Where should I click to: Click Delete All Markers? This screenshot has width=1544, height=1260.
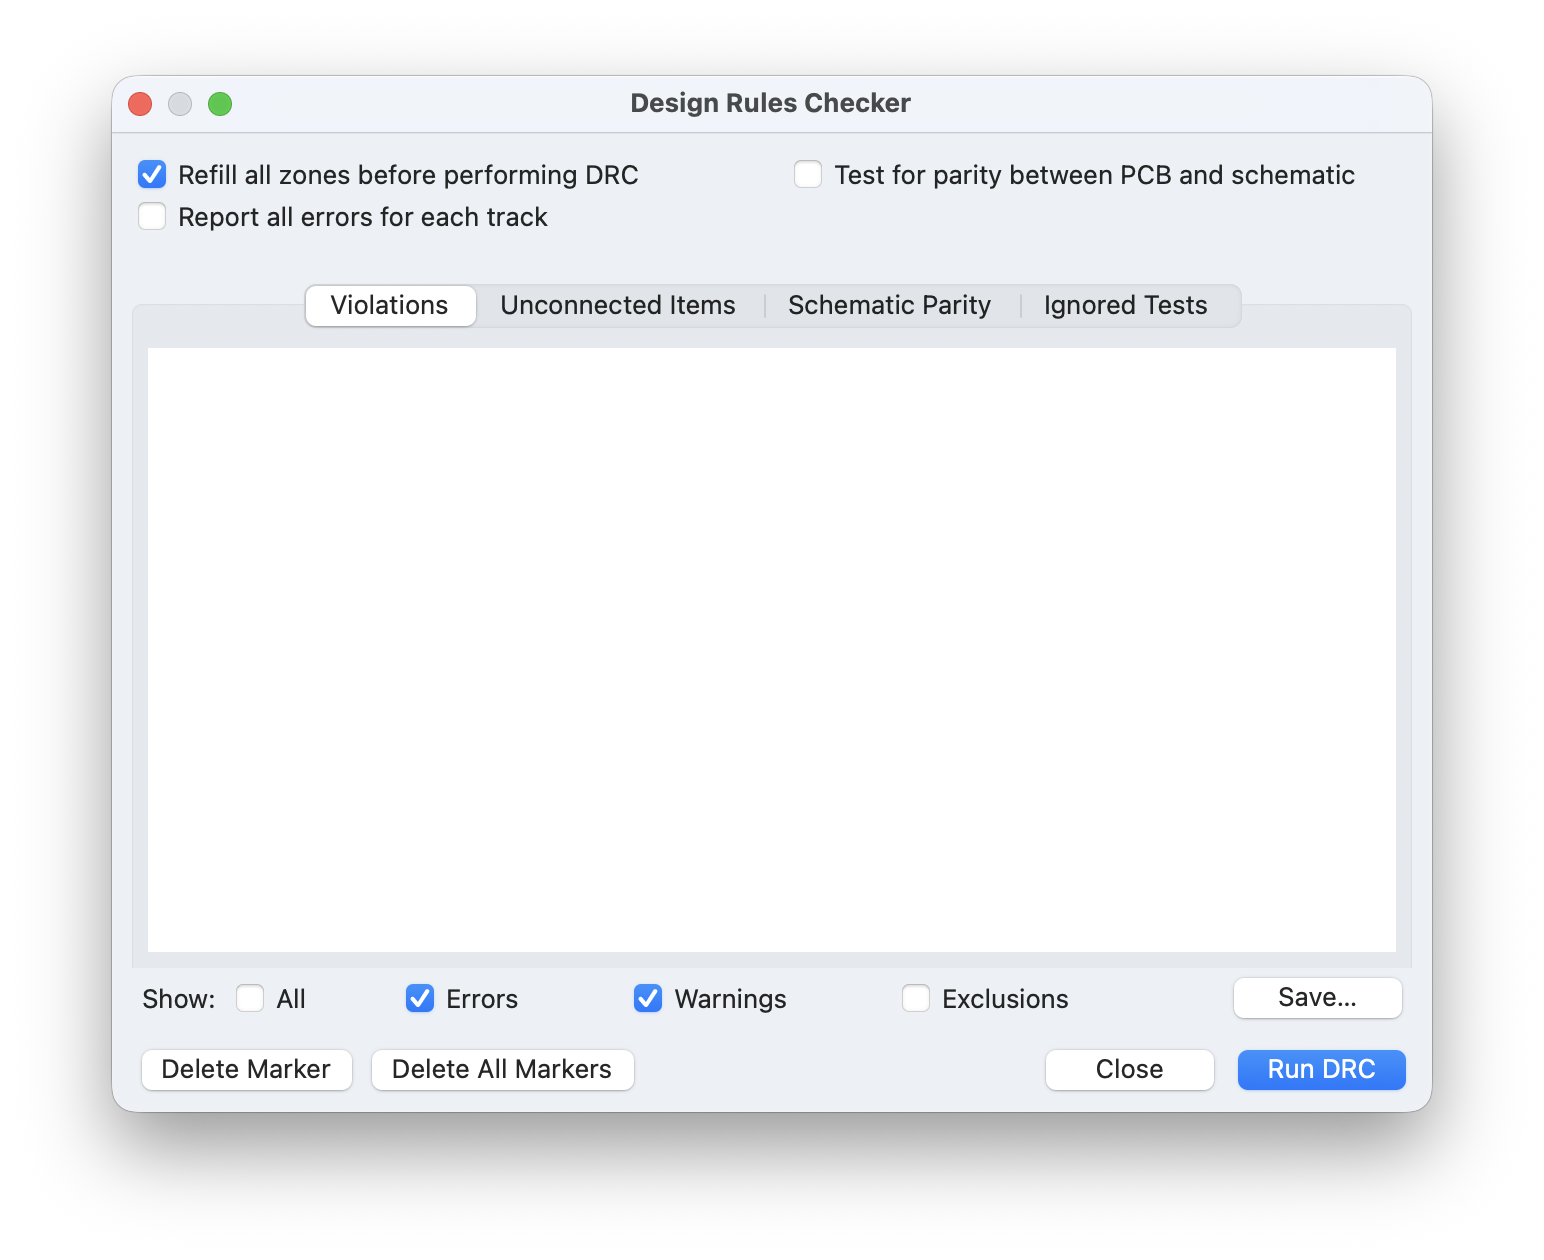point(502,1070)
